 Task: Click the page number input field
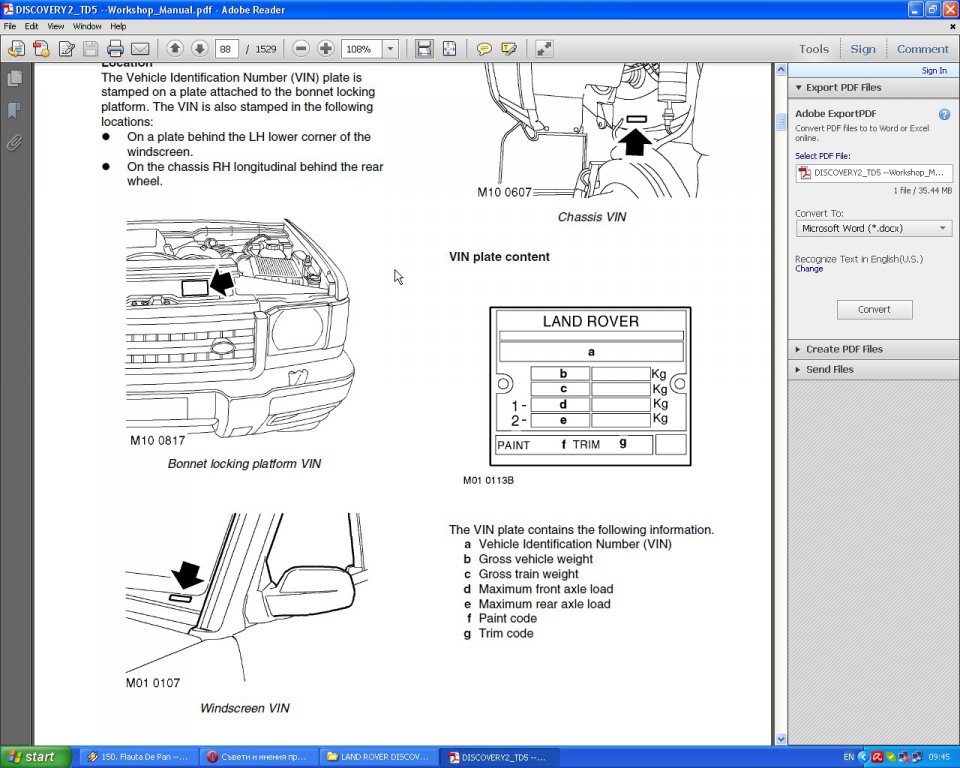(227, 49)
